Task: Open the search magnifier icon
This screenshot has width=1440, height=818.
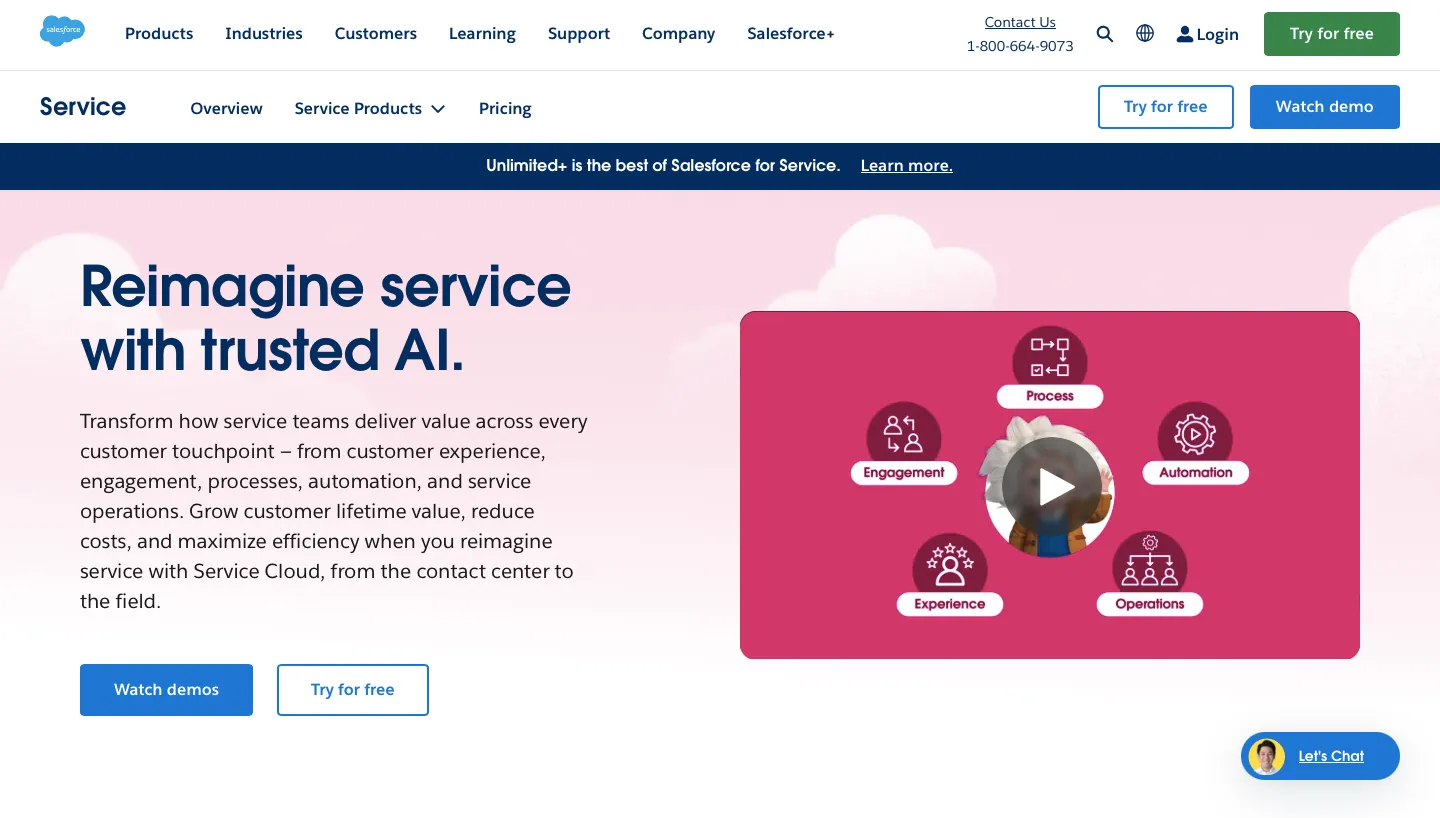Action: click(1105, 34)
